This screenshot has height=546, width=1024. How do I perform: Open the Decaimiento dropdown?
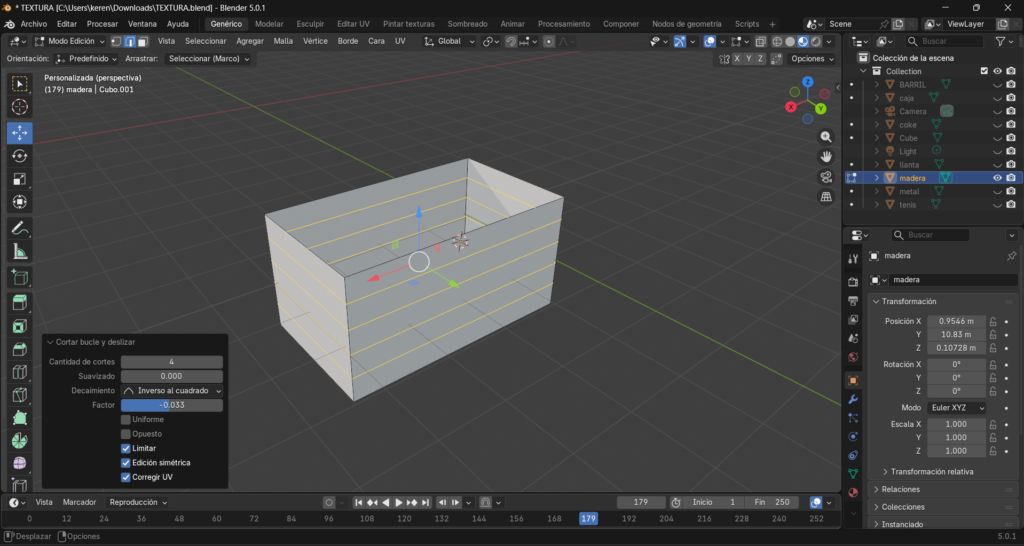pos(172,390)
